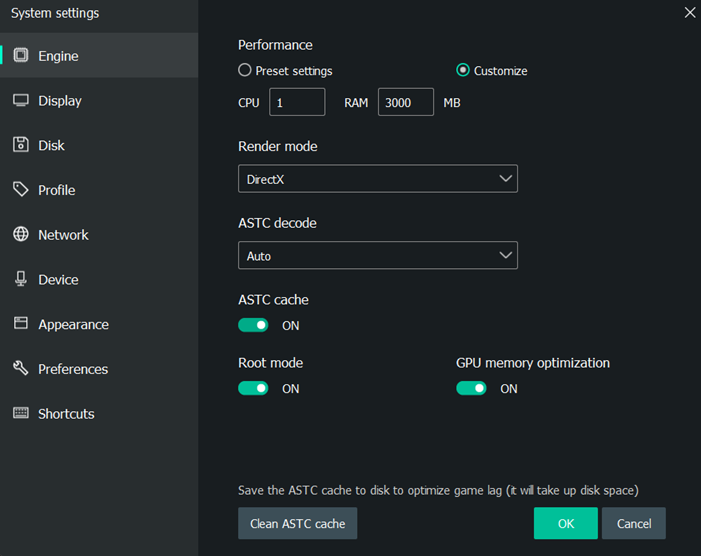Viewport: 701px width, 556px height.
Task: Click the Engine chip icon in sidebar
Action: pyautogui.click(x=21, y=55)
